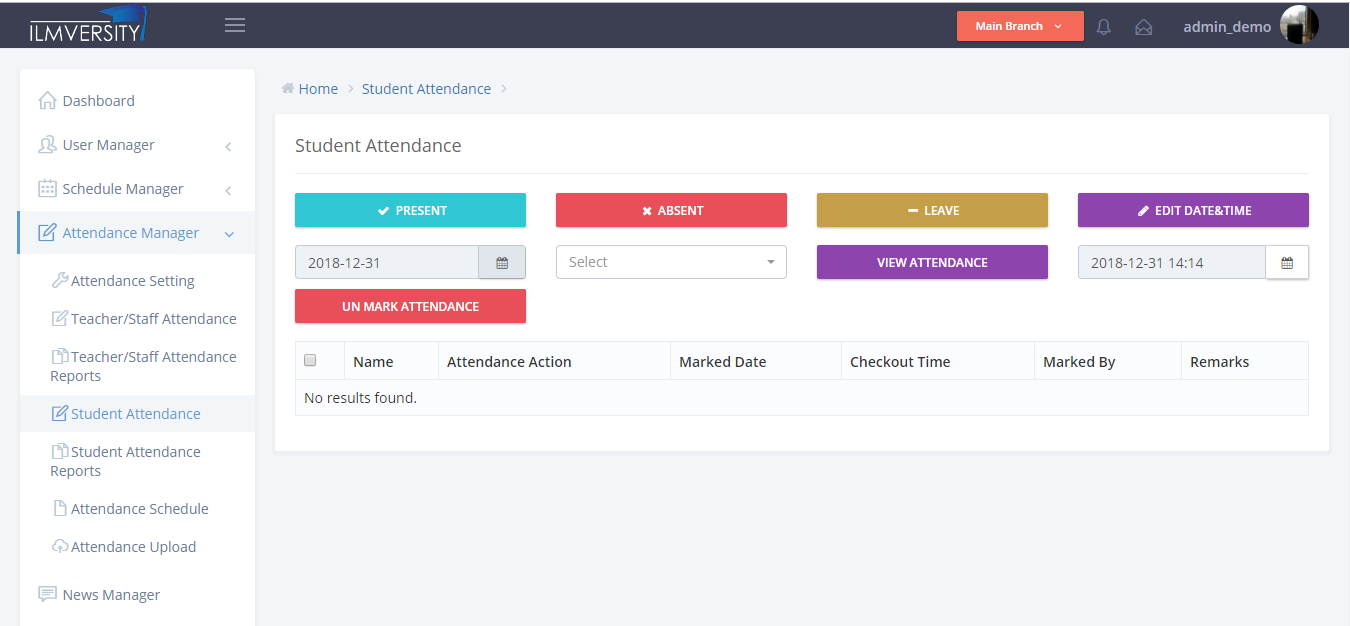Click the UN MARK ATTENDANCE button
Screen dimensions: 1350x626
pyautogui.click(x=410, y=306)
